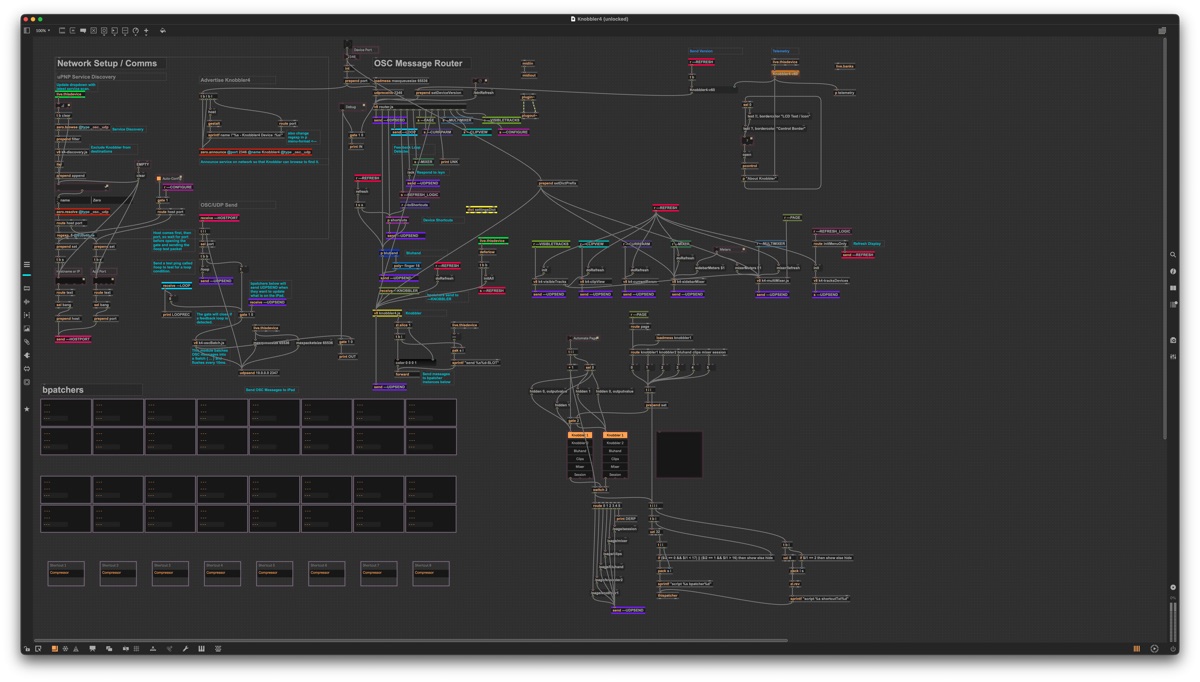
Task: Click the 'route 0 1 2 3 4 5' object
Action: pyautogui.click(x=607, y=506)
